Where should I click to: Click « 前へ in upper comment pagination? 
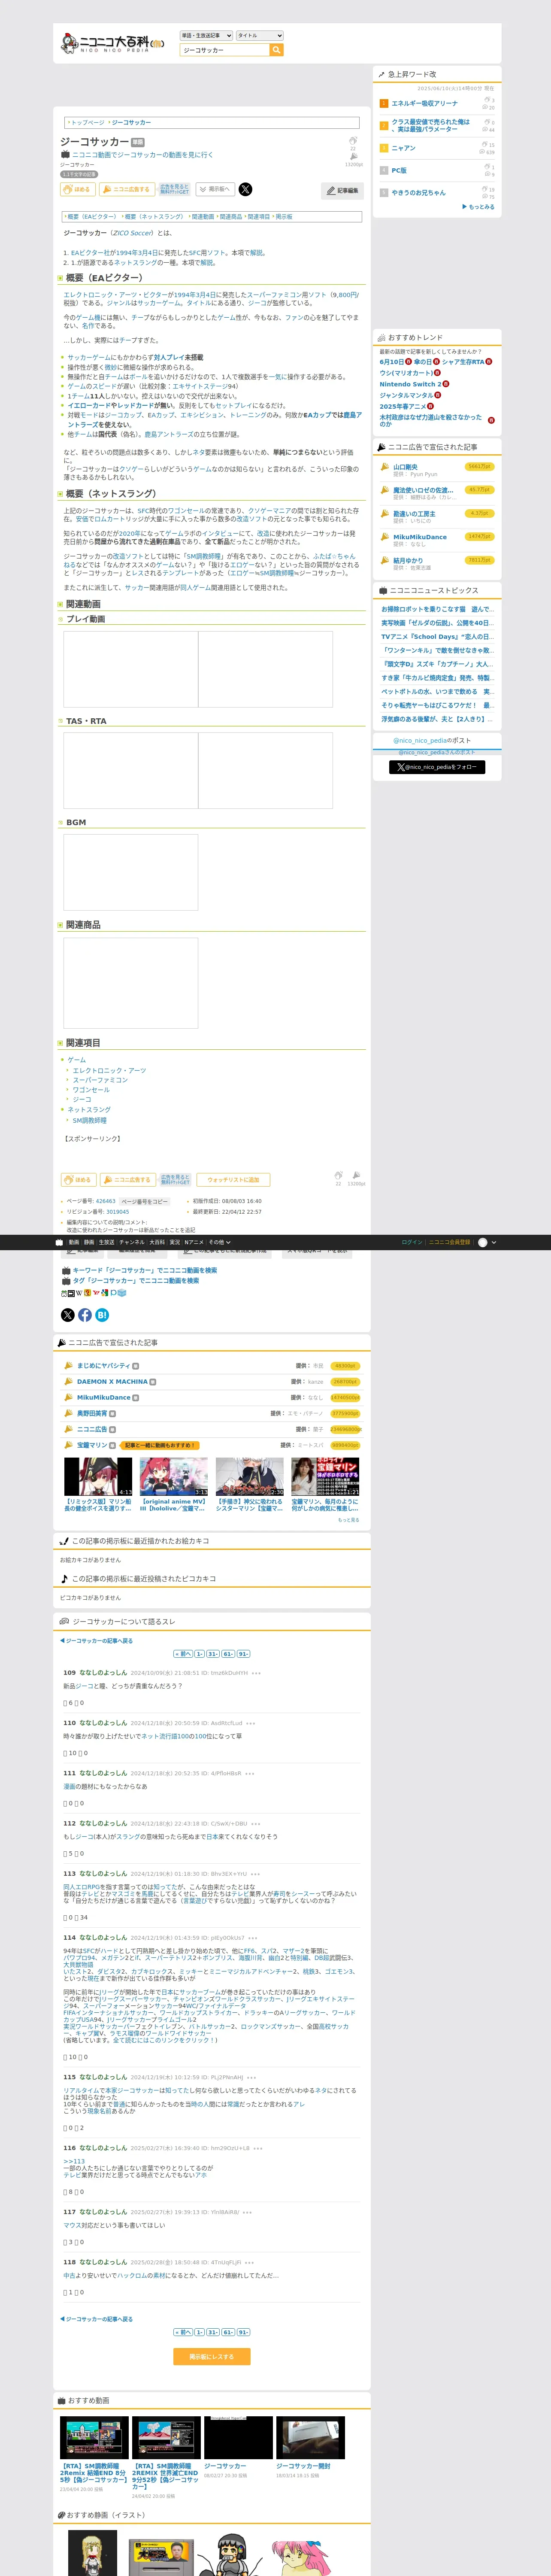coord(183,1654)
